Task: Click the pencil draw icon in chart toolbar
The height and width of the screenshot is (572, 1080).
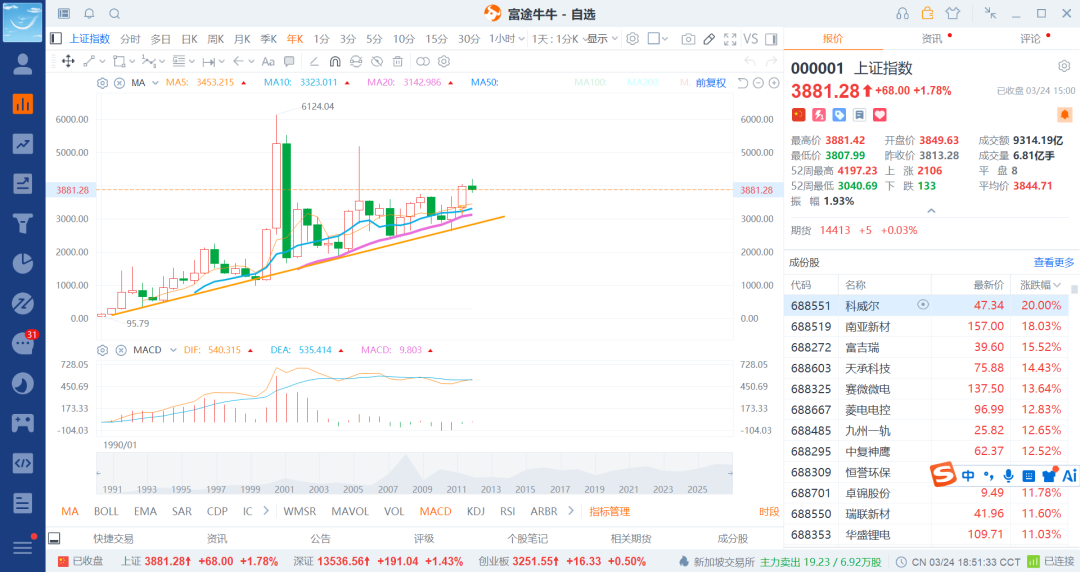Action: tap(709, 39)
